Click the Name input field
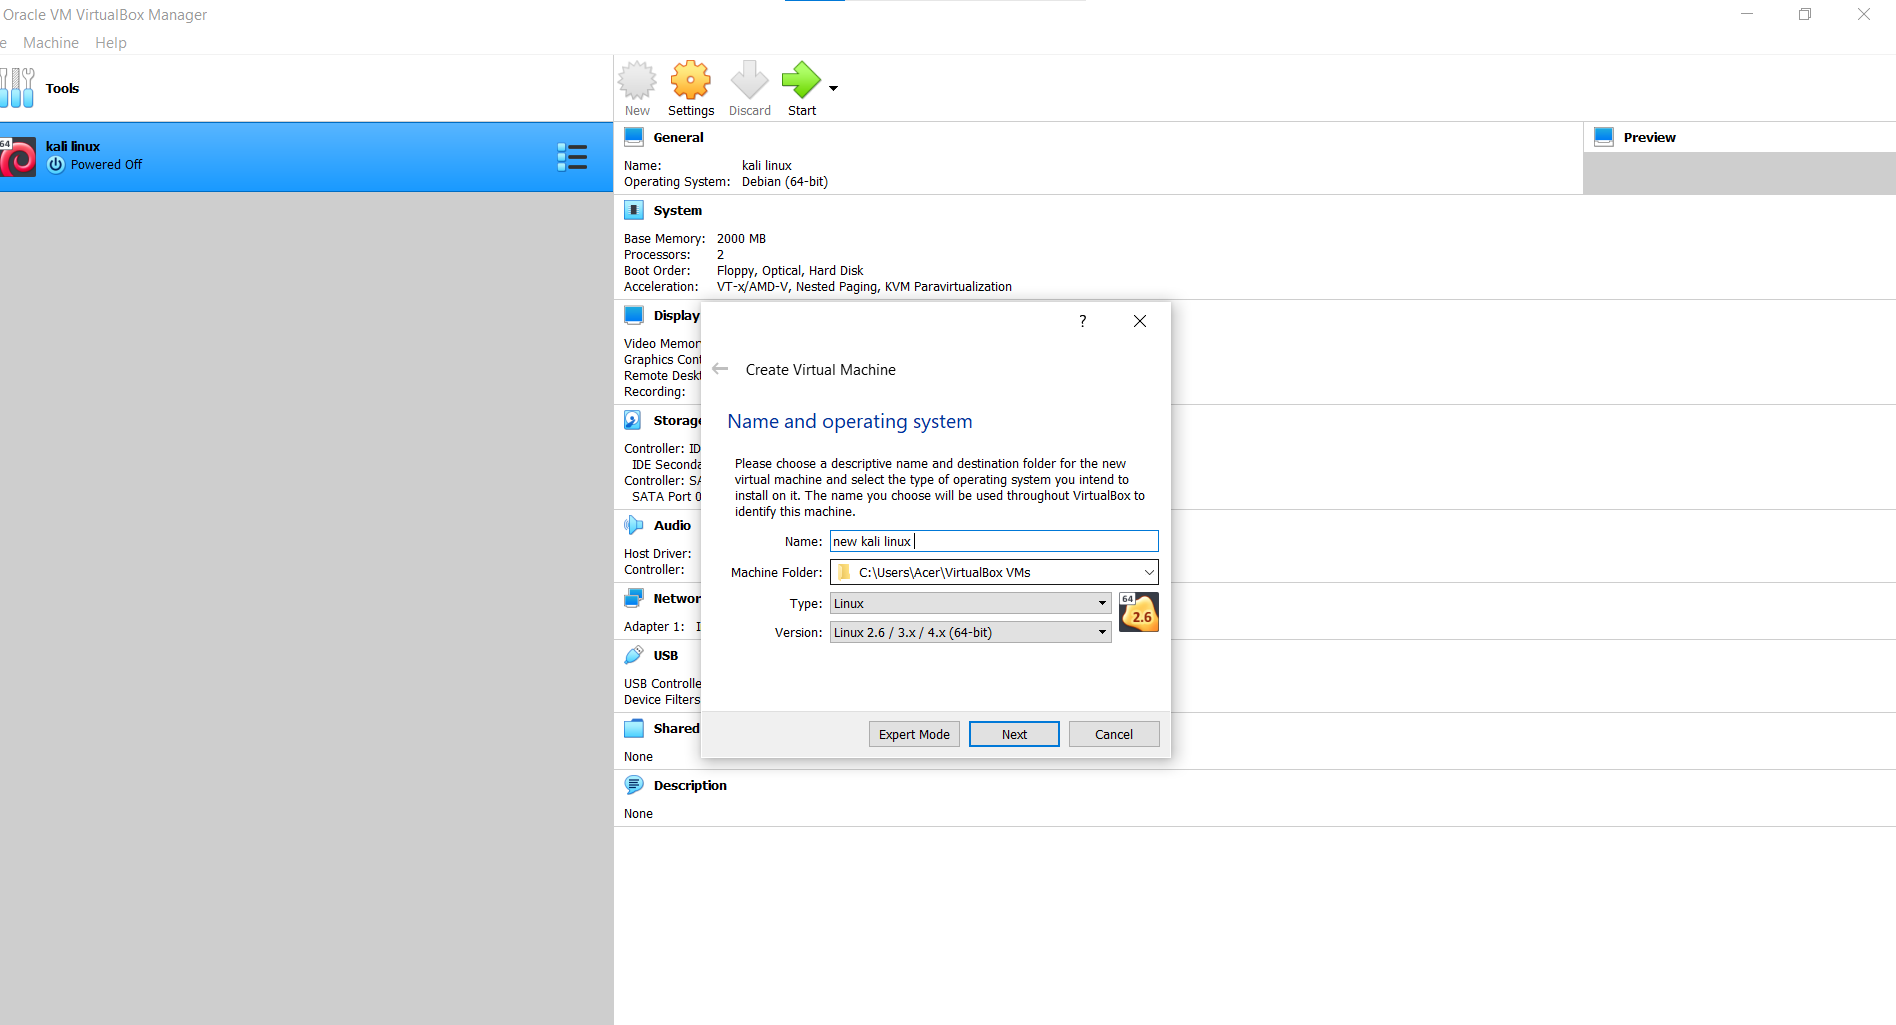The width and height of the screenshot is (1896, 1025). coord(994,541)
